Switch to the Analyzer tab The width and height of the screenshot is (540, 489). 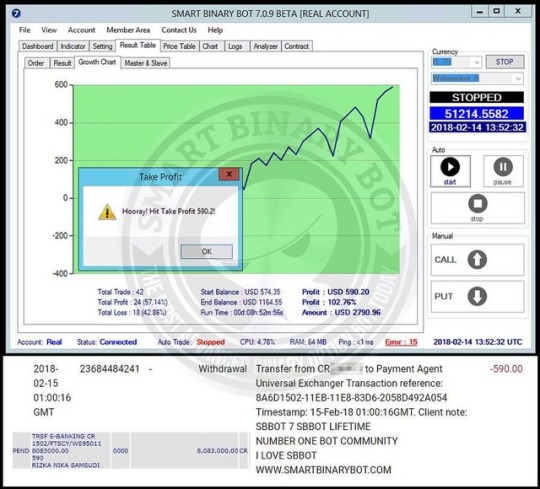(x=266, y=46)
